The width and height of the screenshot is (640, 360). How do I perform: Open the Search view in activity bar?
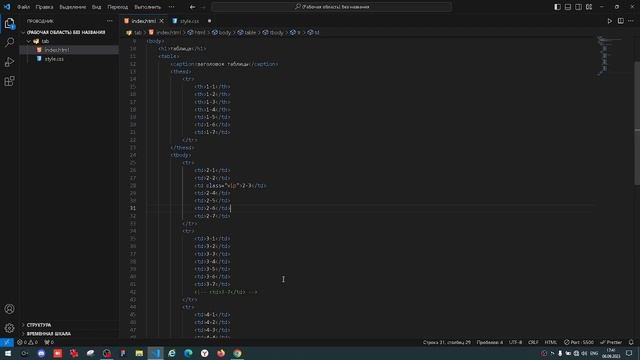(x=9, y=42)
